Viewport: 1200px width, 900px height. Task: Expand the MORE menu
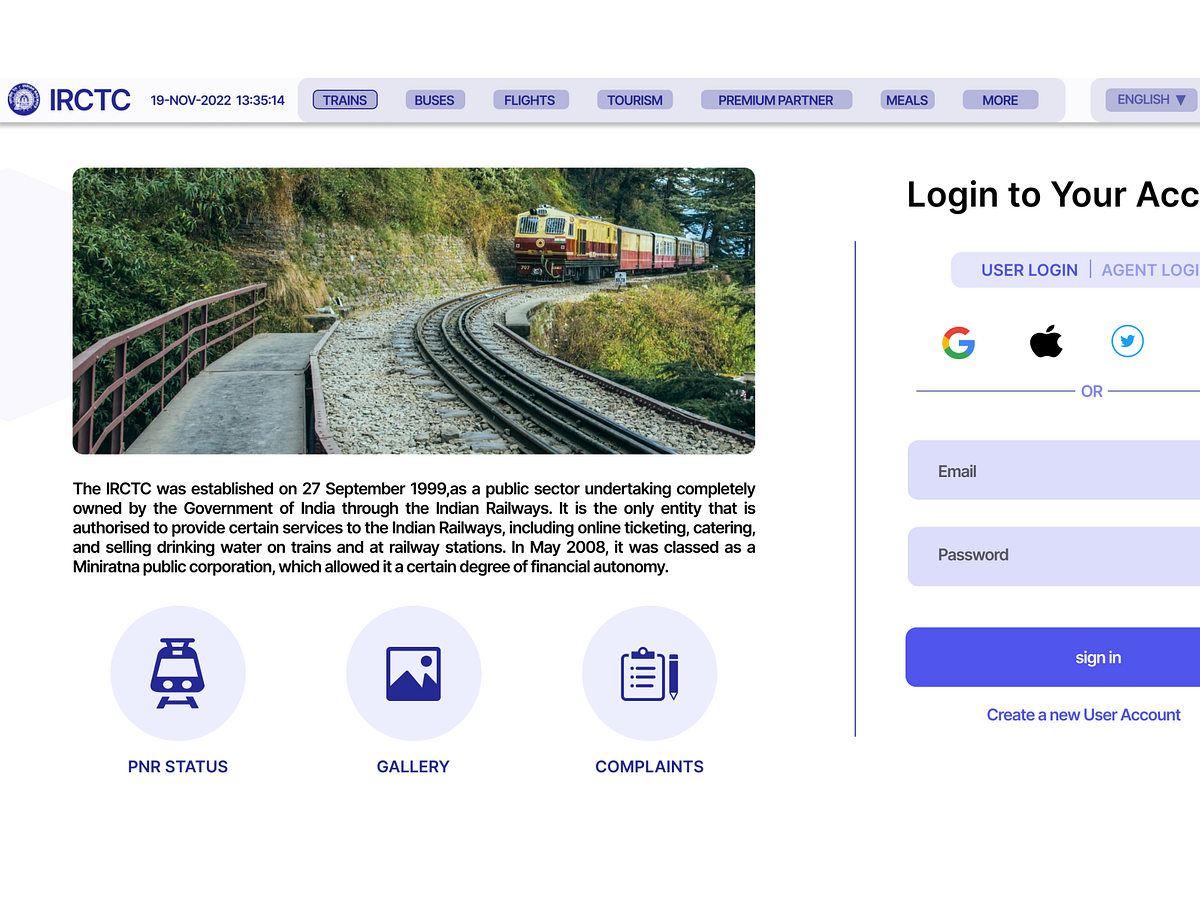click(1000, 100)
